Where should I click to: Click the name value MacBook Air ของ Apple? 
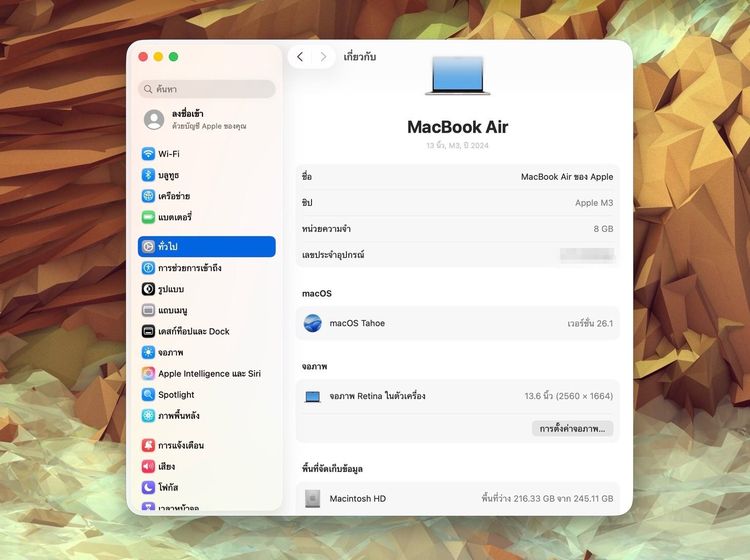567,177
